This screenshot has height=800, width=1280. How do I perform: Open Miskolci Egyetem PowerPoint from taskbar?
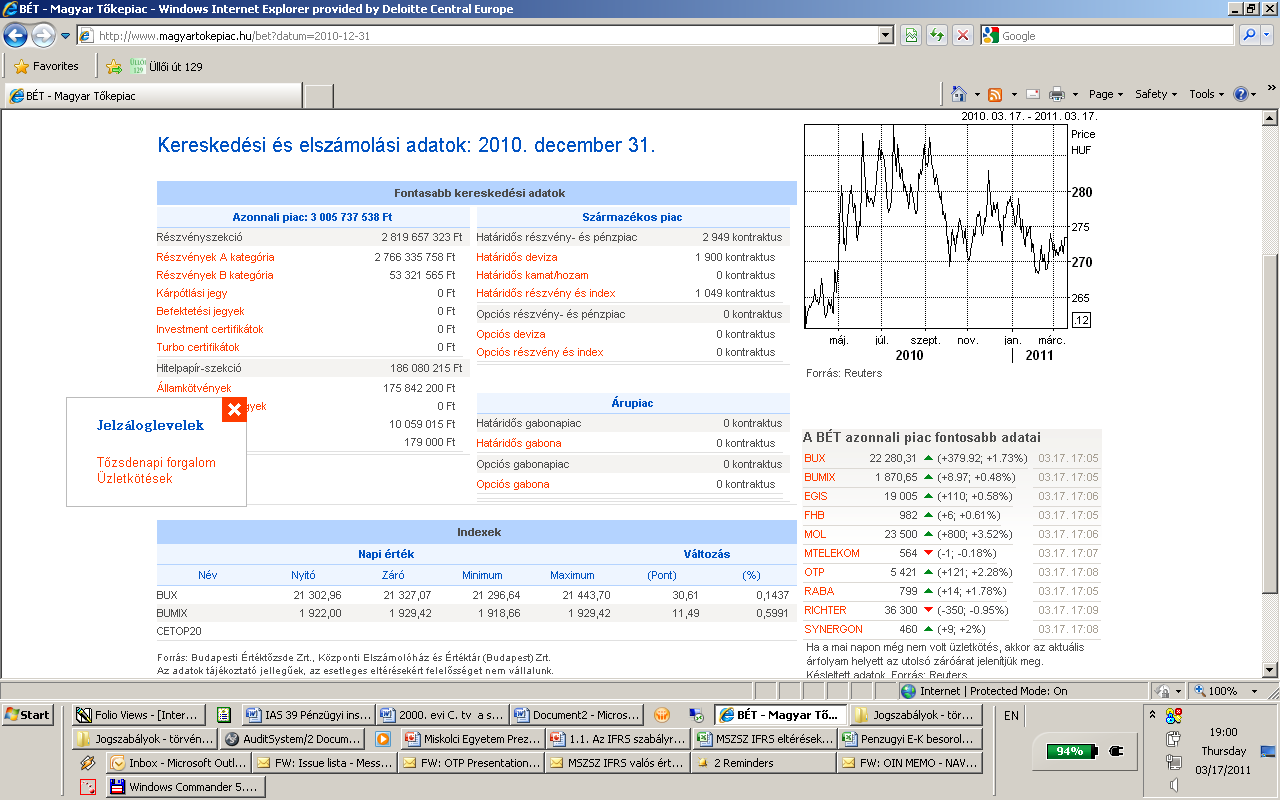pyautogui.click(x=472, y=739)
